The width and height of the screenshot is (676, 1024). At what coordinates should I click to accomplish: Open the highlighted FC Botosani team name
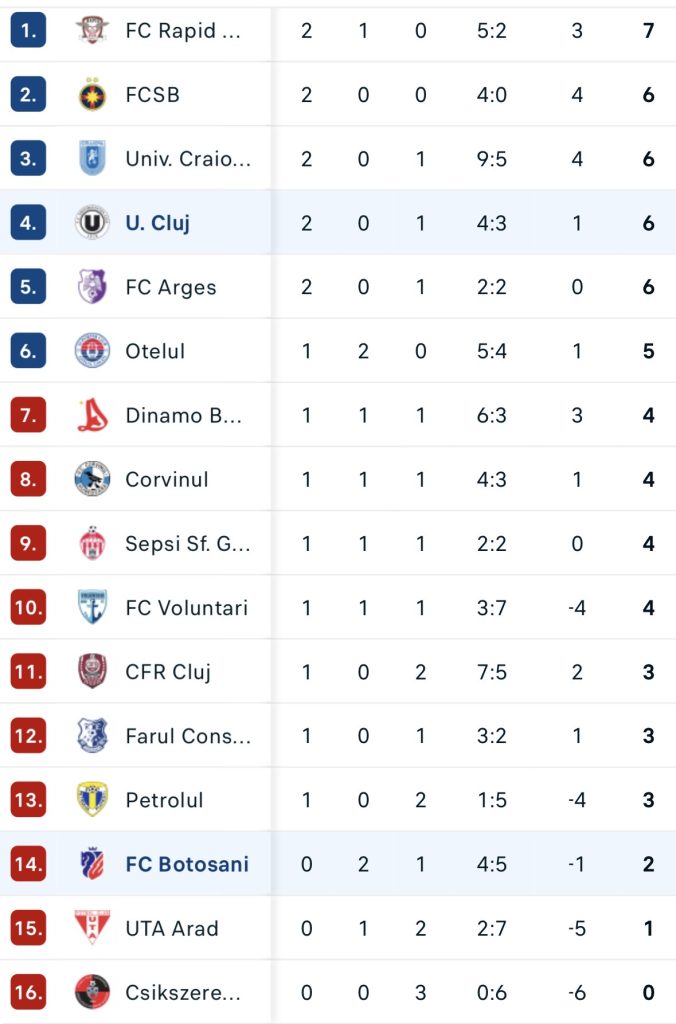187,864
